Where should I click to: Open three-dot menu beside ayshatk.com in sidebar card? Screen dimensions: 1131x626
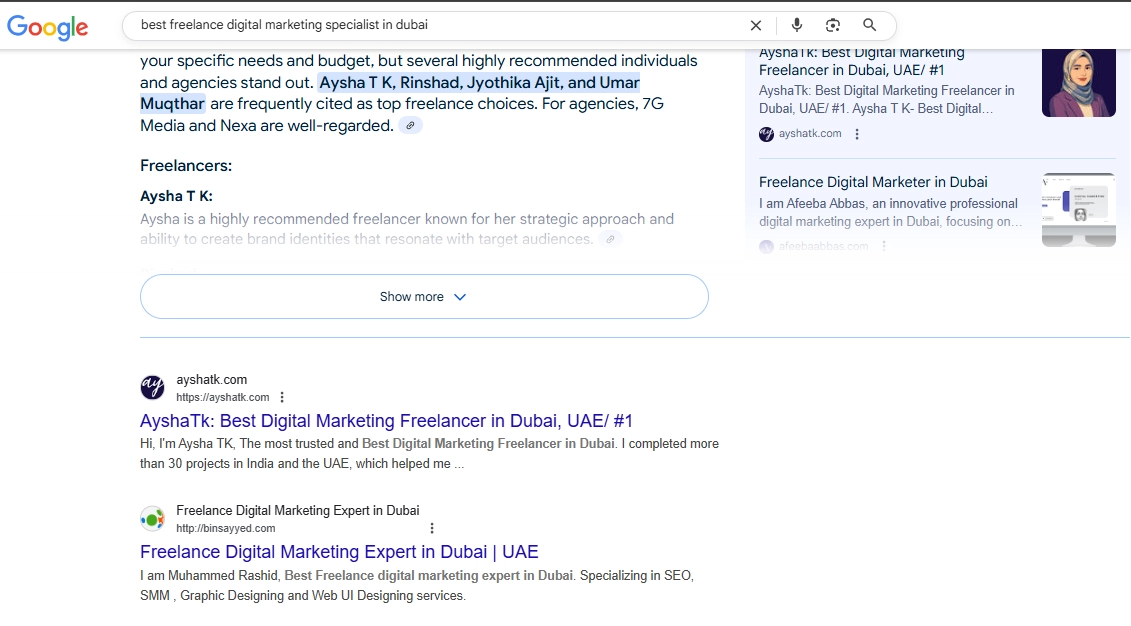[x=857, y=134]
